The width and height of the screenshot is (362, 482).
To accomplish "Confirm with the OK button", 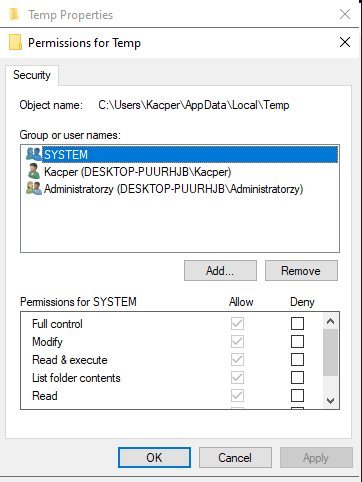I will coord(154,458).
